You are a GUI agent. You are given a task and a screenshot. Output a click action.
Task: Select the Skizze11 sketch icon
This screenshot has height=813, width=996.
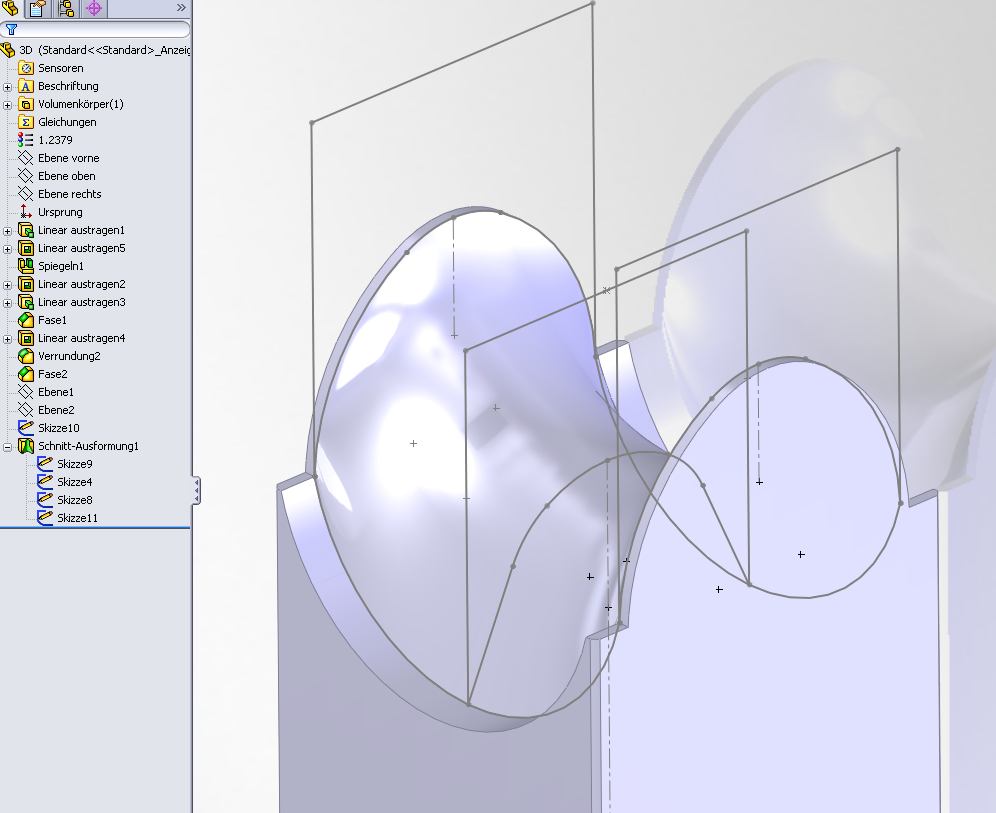44,518
